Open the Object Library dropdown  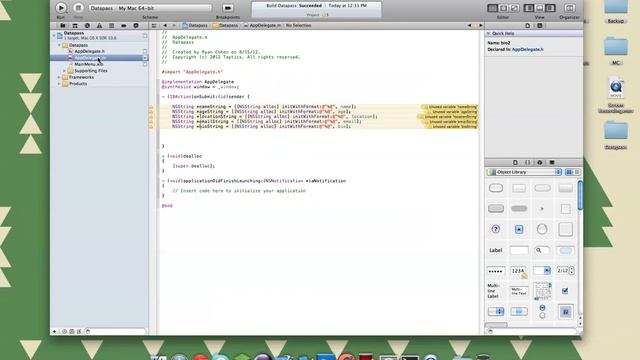pyautogui.click(x=524, y=172)
